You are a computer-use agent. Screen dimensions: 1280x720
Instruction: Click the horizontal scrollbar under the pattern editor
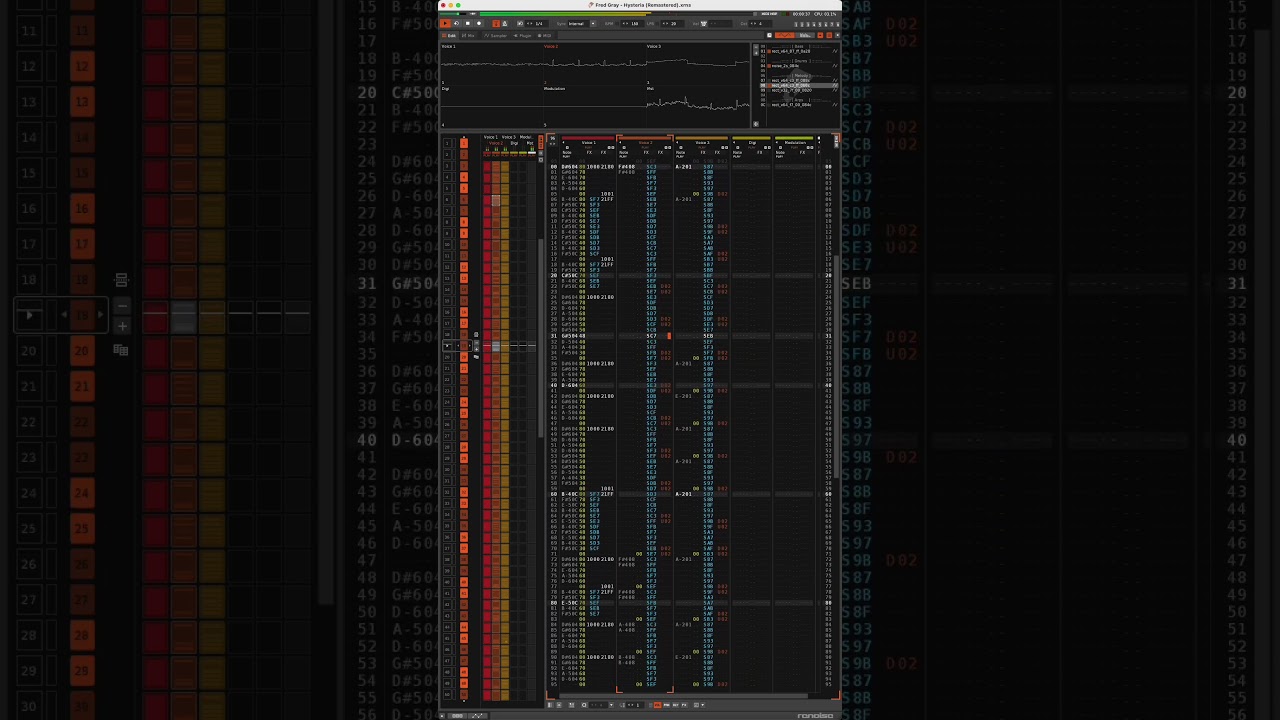683,695
